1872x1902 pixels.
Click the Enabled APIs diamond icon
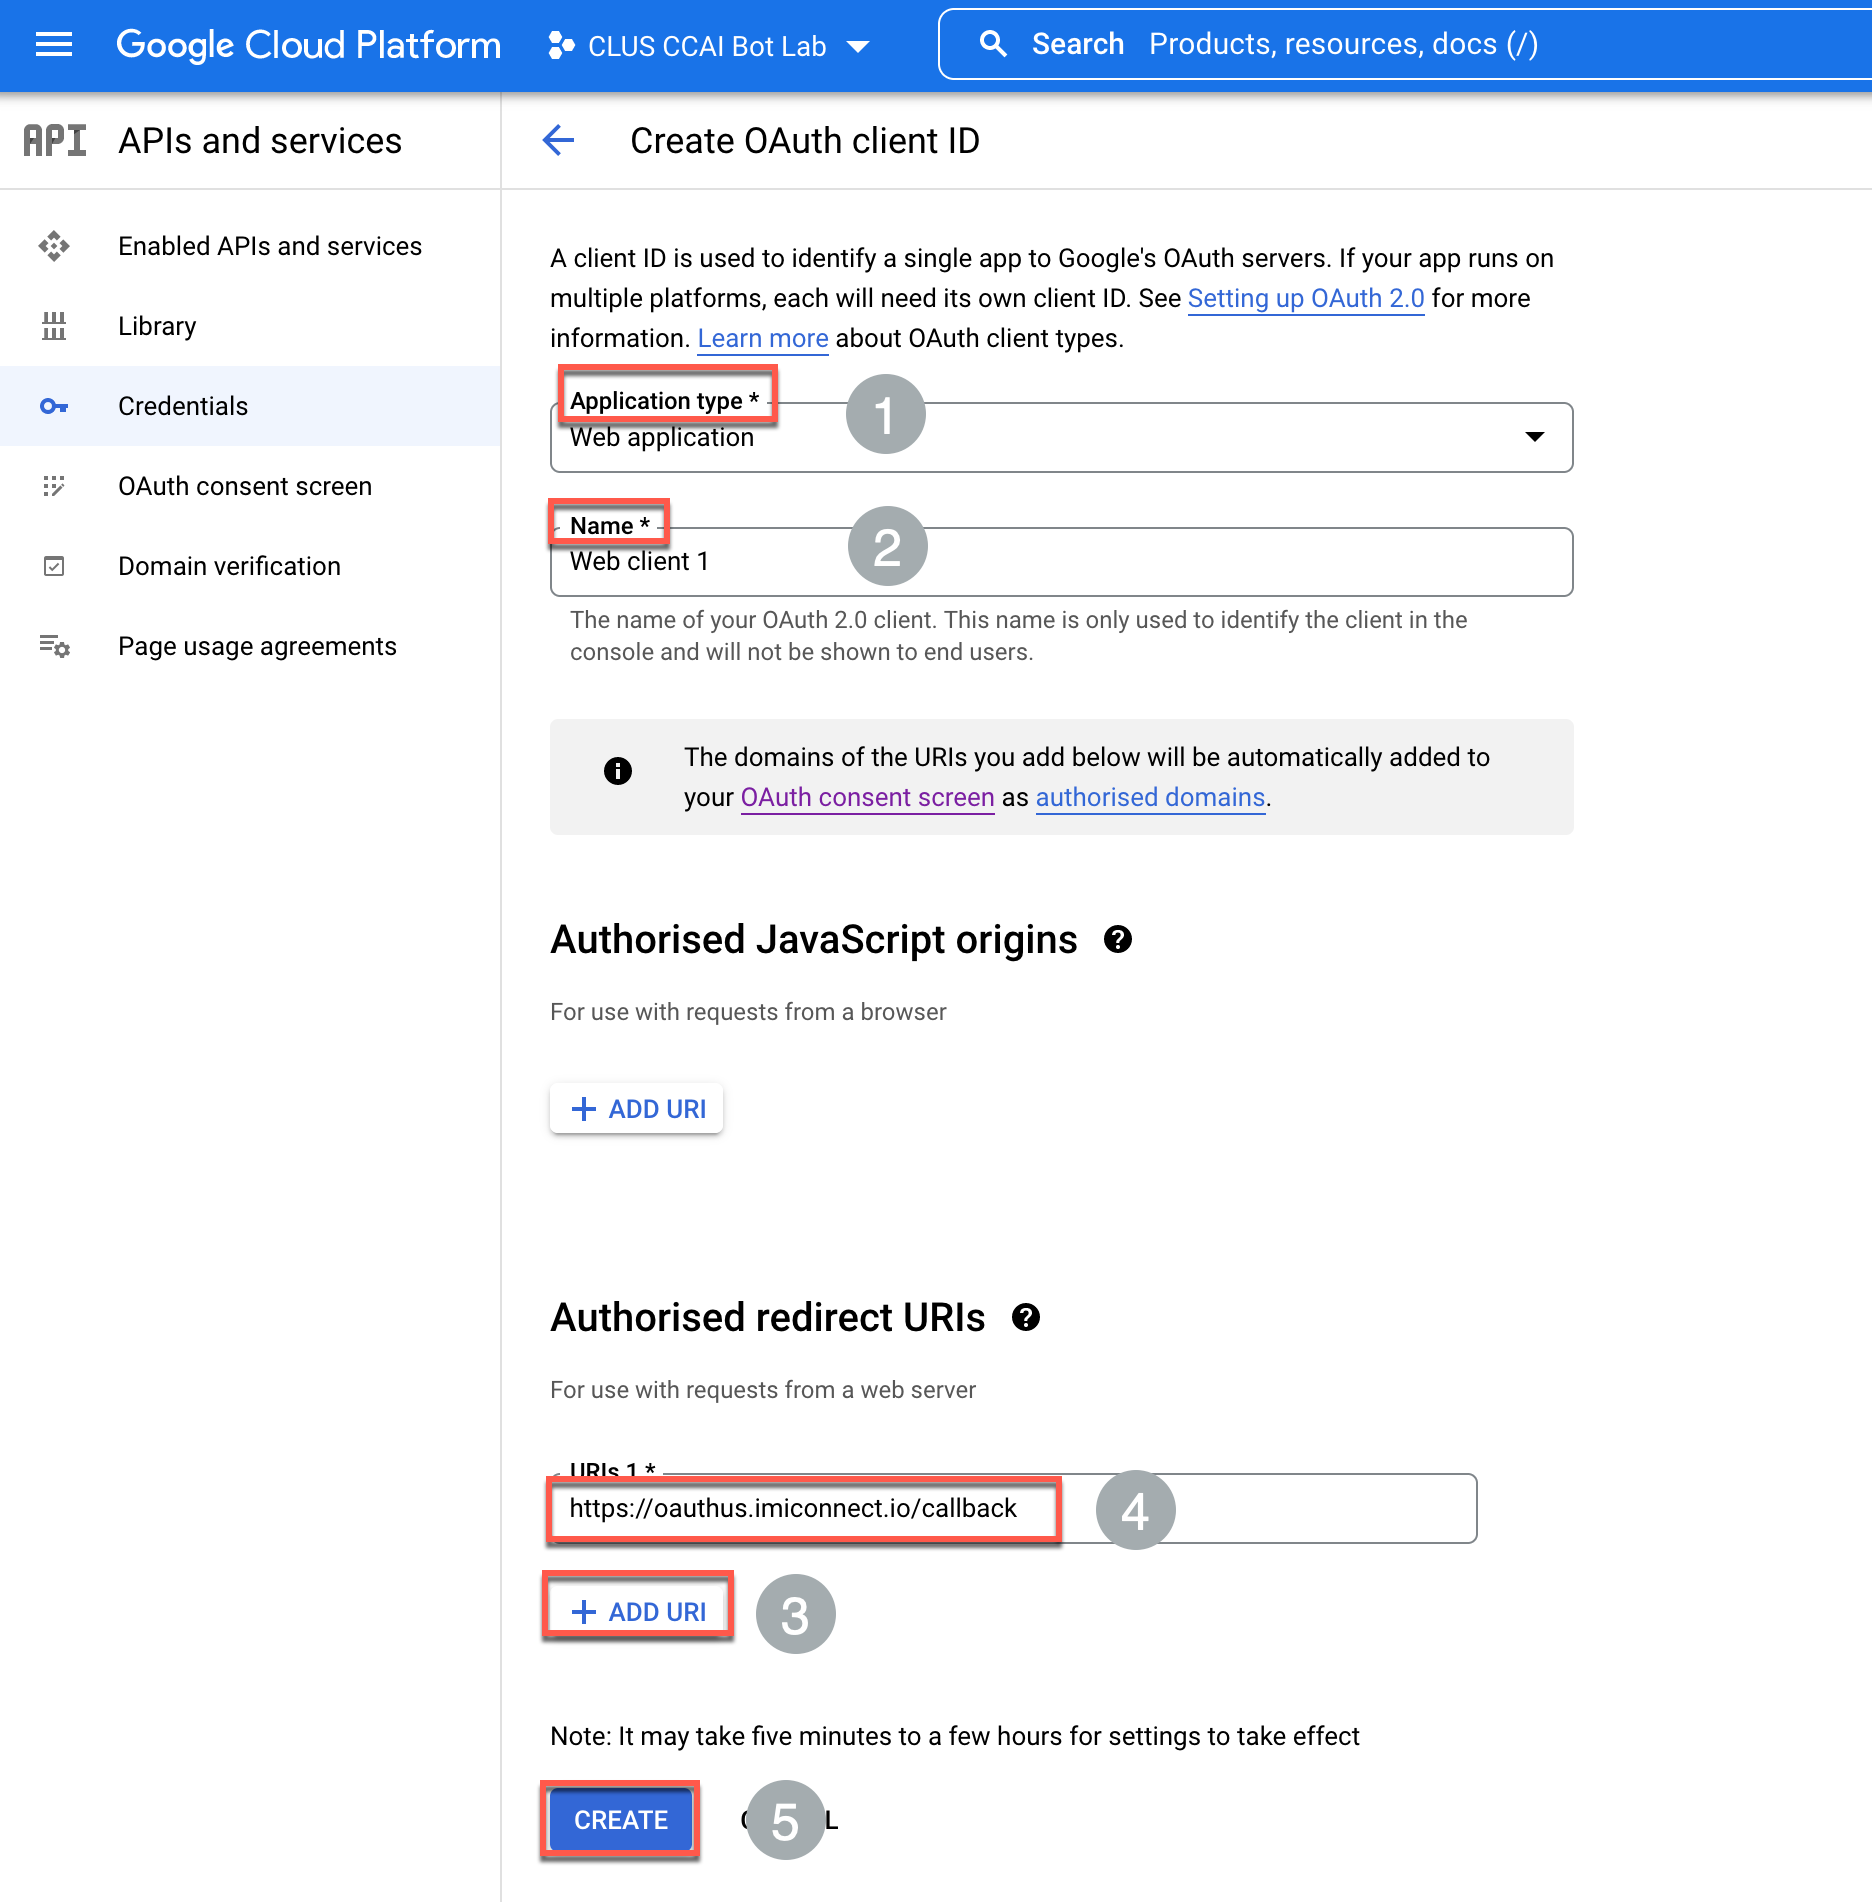(54, 246)
